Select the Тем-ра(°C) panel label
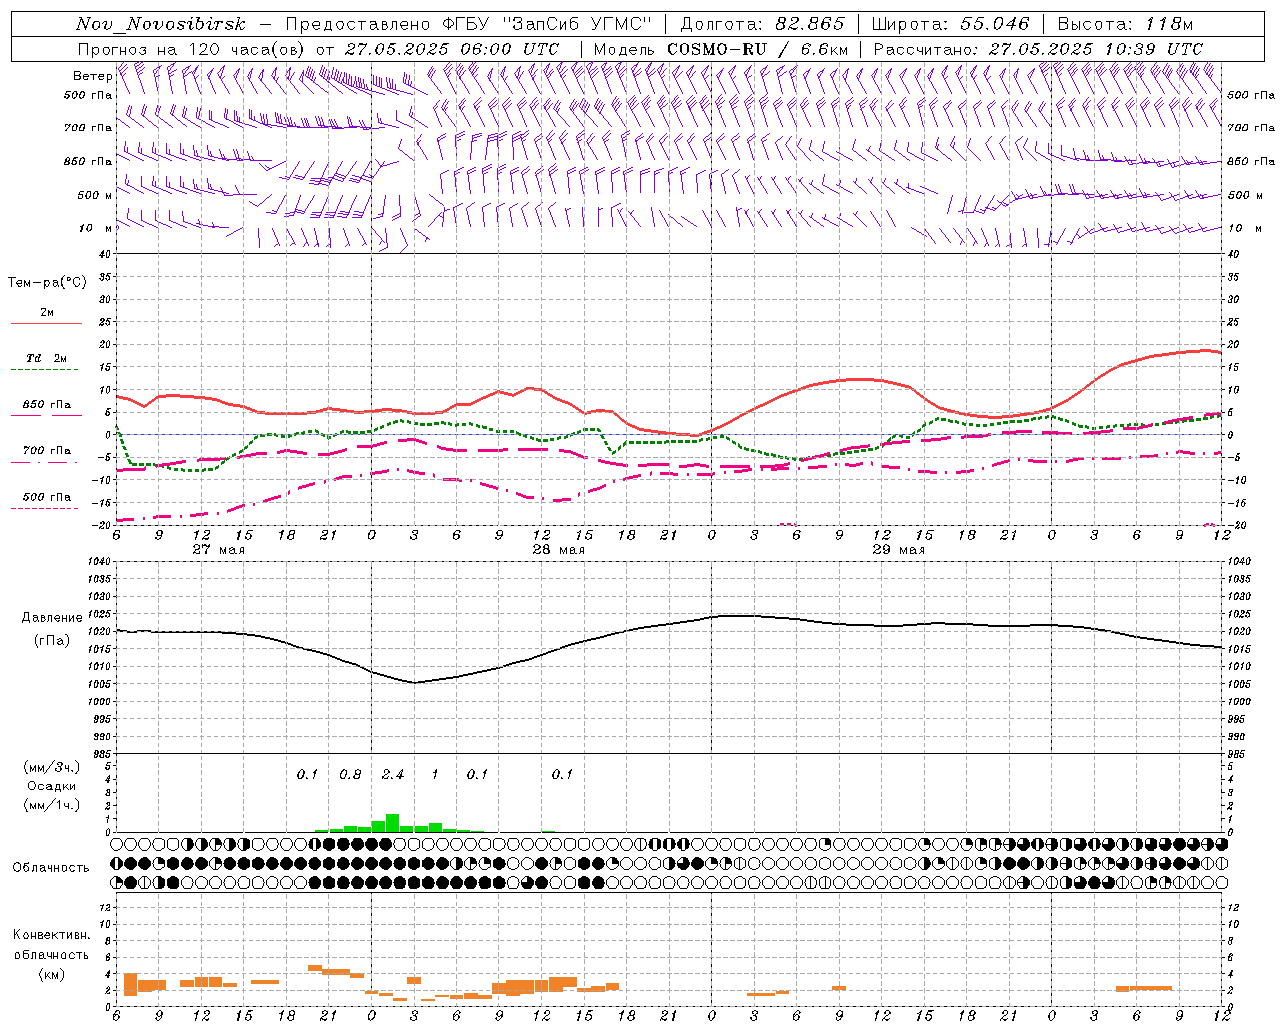The height and width of the screenshot is (1024, 1280). pos(47,283)
